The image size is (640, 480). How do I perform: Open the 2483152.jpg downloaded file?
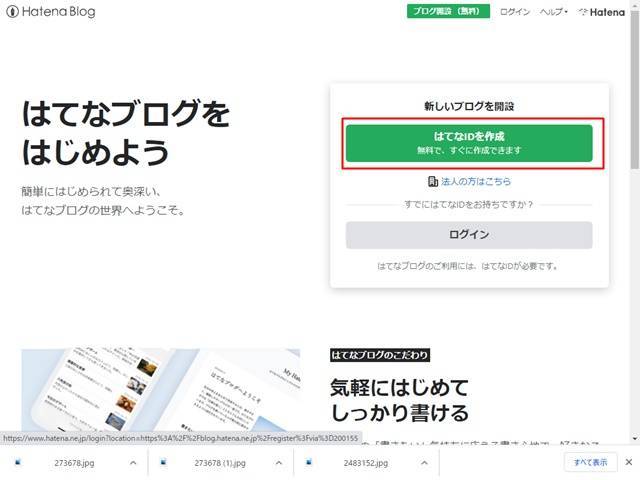pos(366,463)
